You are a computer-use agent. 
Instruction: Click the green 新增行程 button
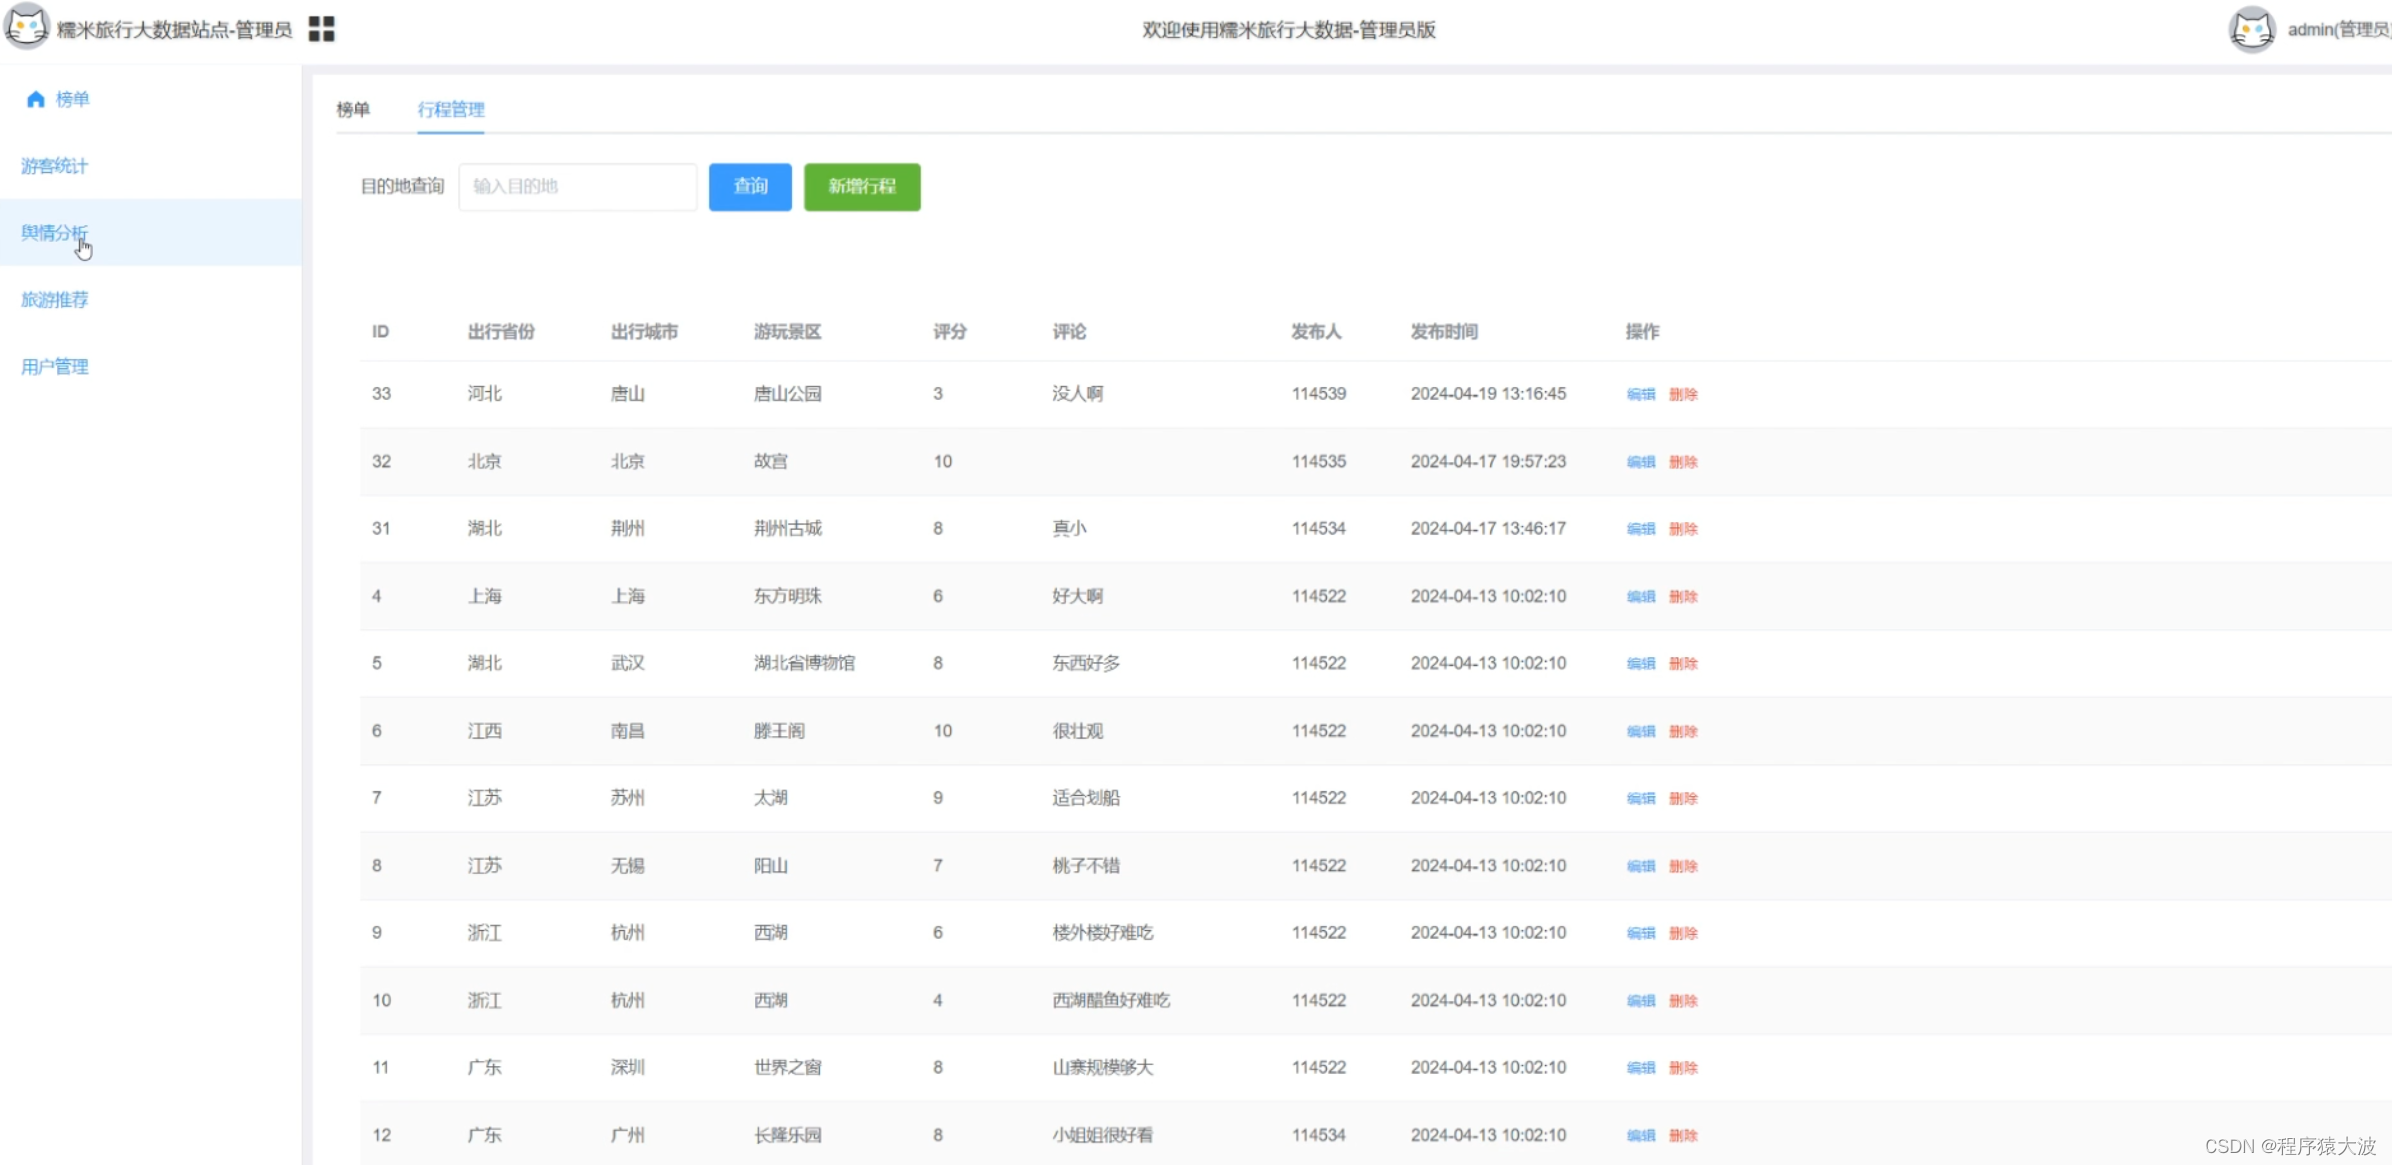(862, 187)
